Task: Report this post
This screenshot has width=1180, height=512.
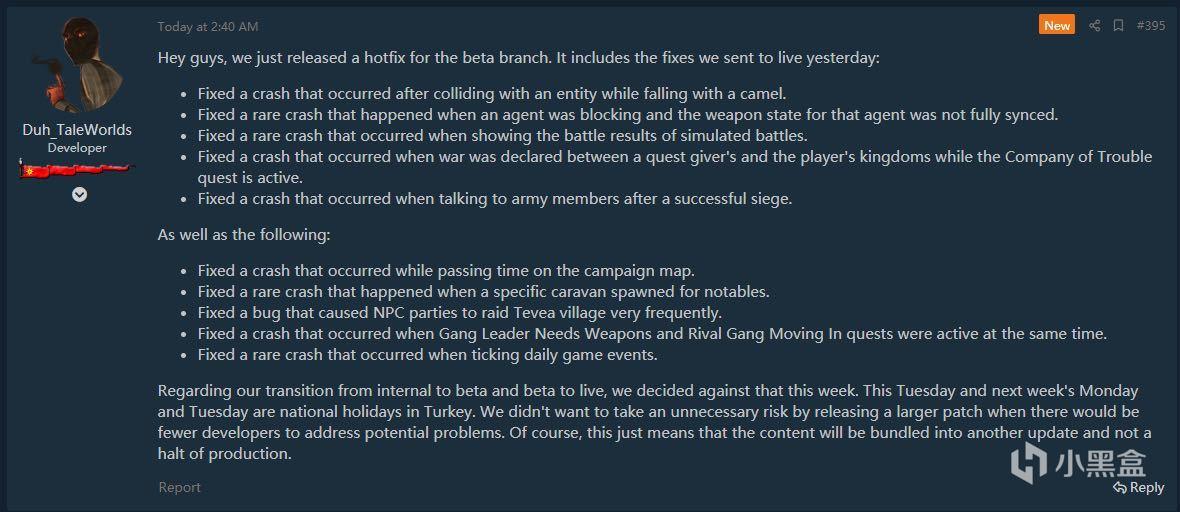Action: tap(179, 487)
